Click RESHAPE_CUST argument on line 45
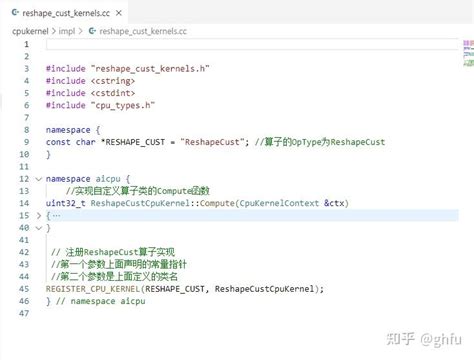Image resolution: width=474 pixels, height=360 pixels. click(x=175, y=289)
